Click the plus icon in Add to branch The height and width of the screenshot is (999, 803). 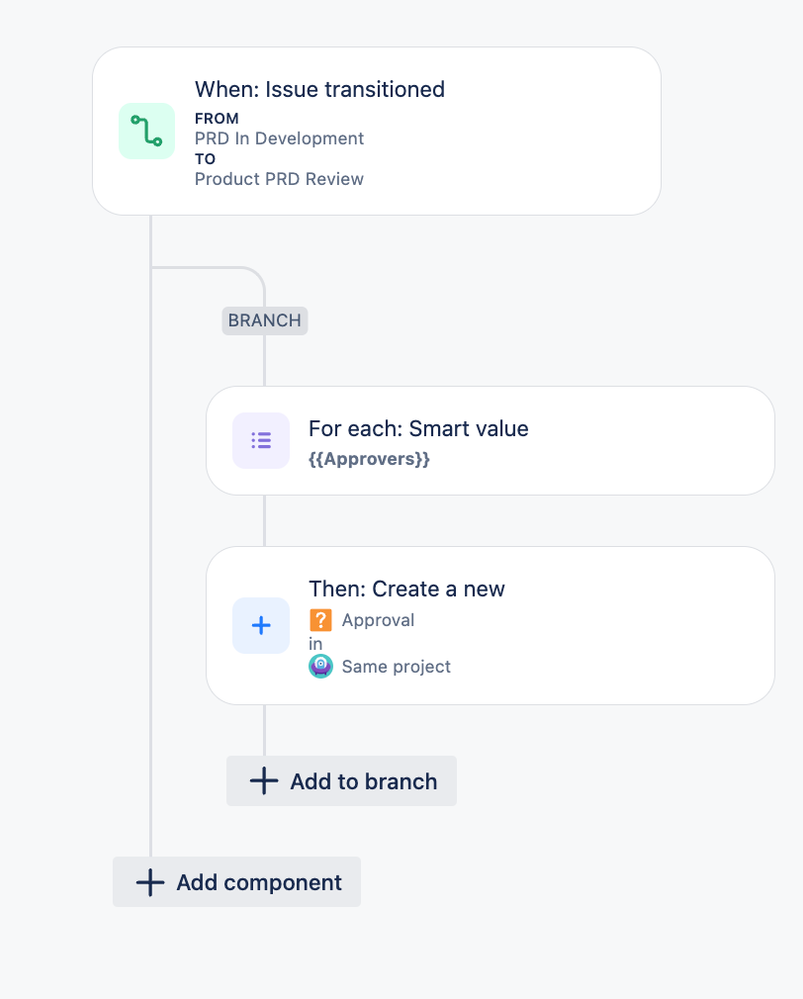[x=264, y=781]
